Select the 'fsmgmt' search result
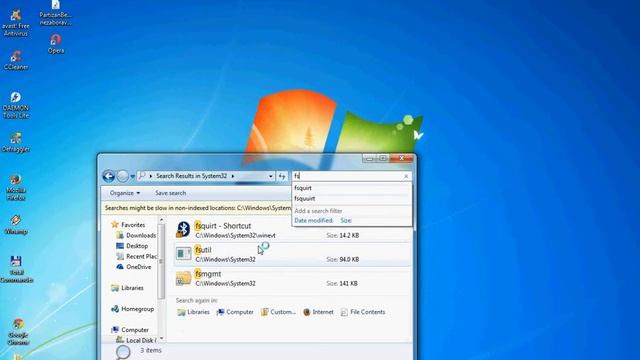Screen dimensions: 640x360 click(292, 278)
